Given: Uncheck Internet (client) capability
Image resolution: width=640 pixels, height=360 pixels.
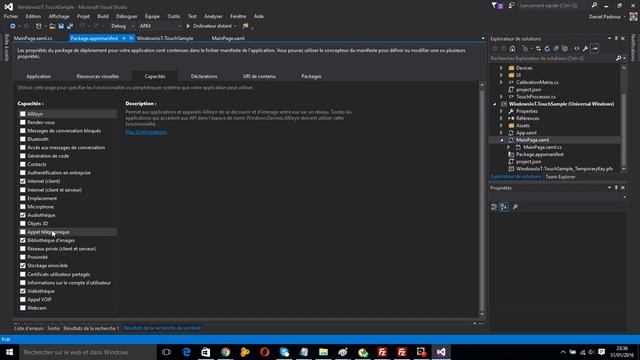Looking at the screenshot, I should (x=23, y=181).
